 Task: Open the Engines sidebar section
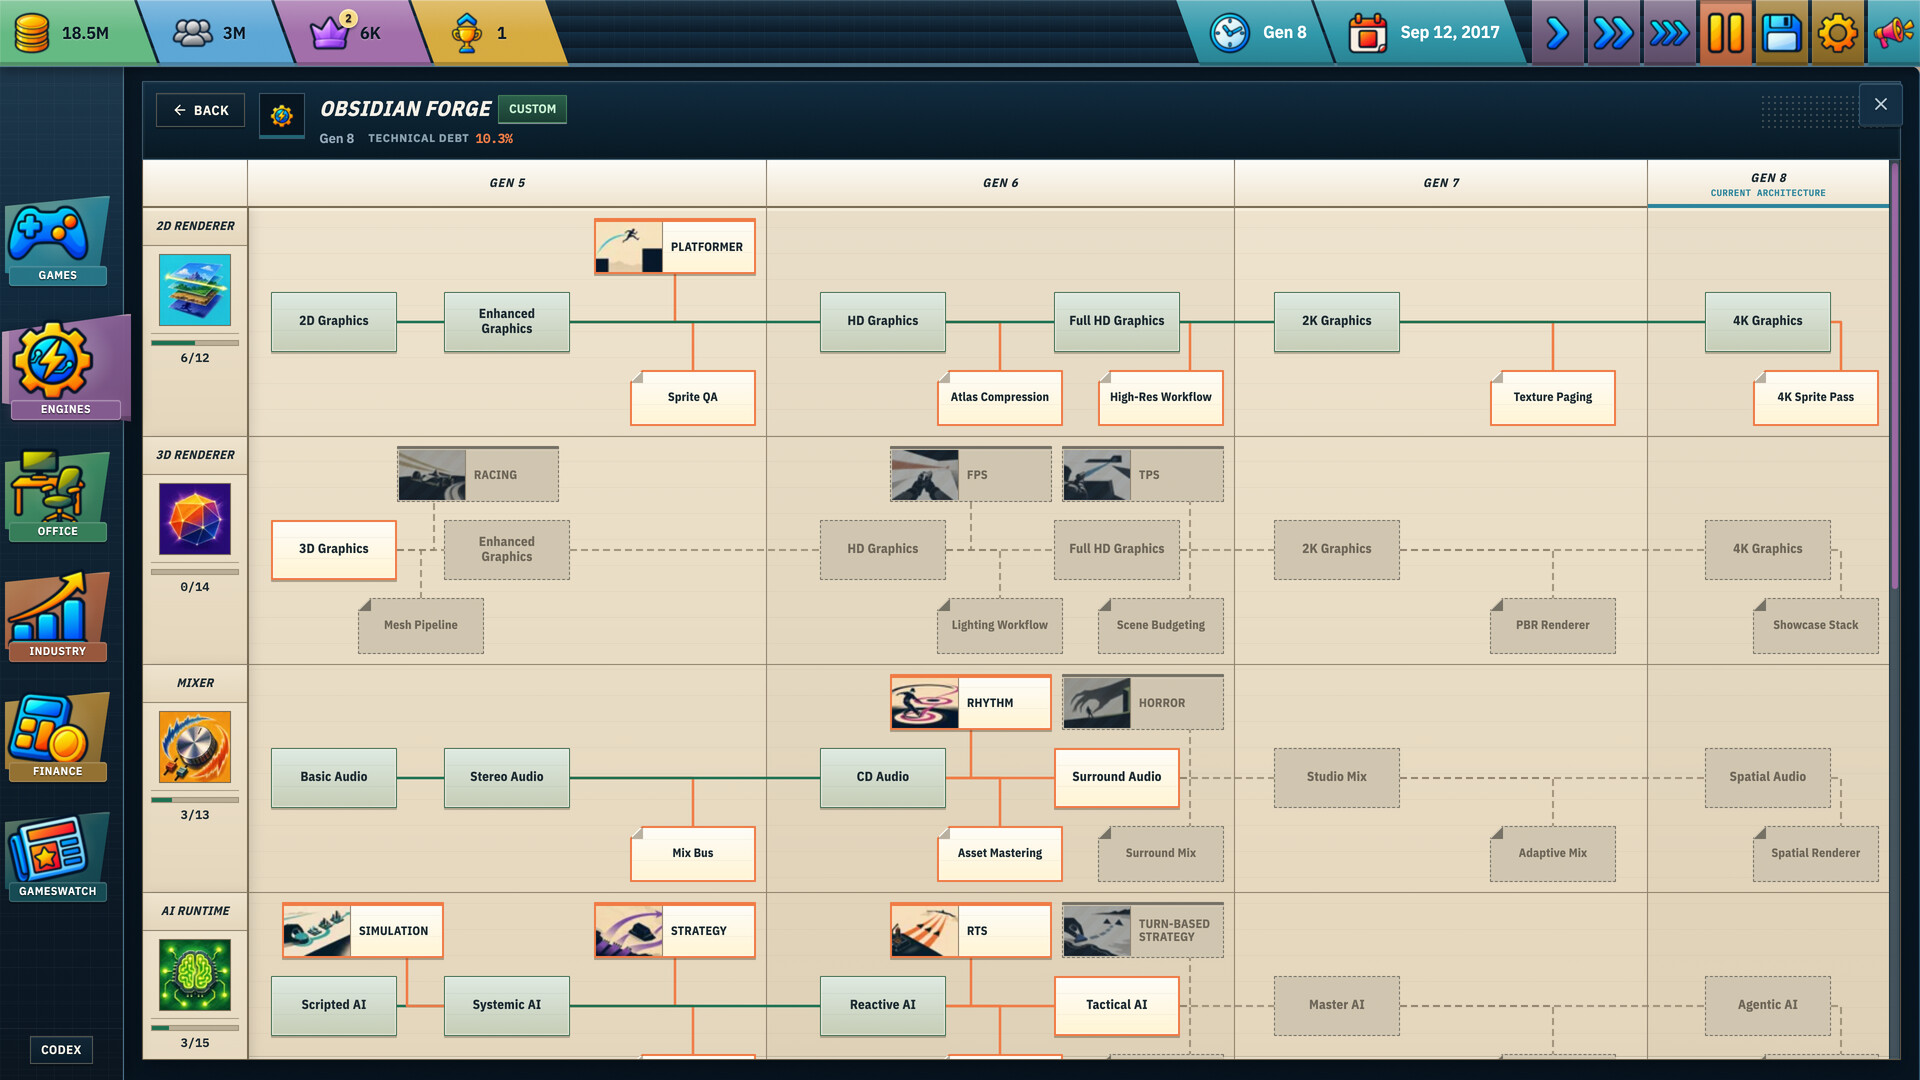(x=65, y=367)
